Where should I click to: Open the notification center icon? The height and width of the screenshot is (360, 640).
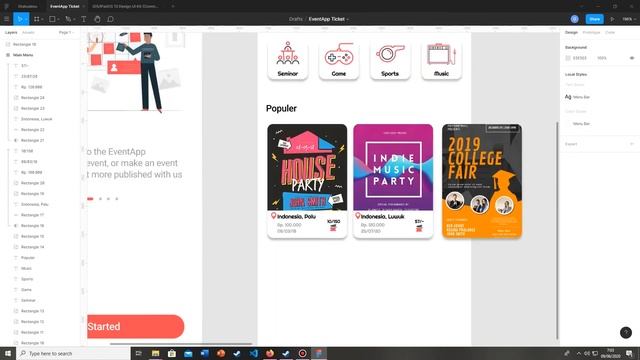629,353
